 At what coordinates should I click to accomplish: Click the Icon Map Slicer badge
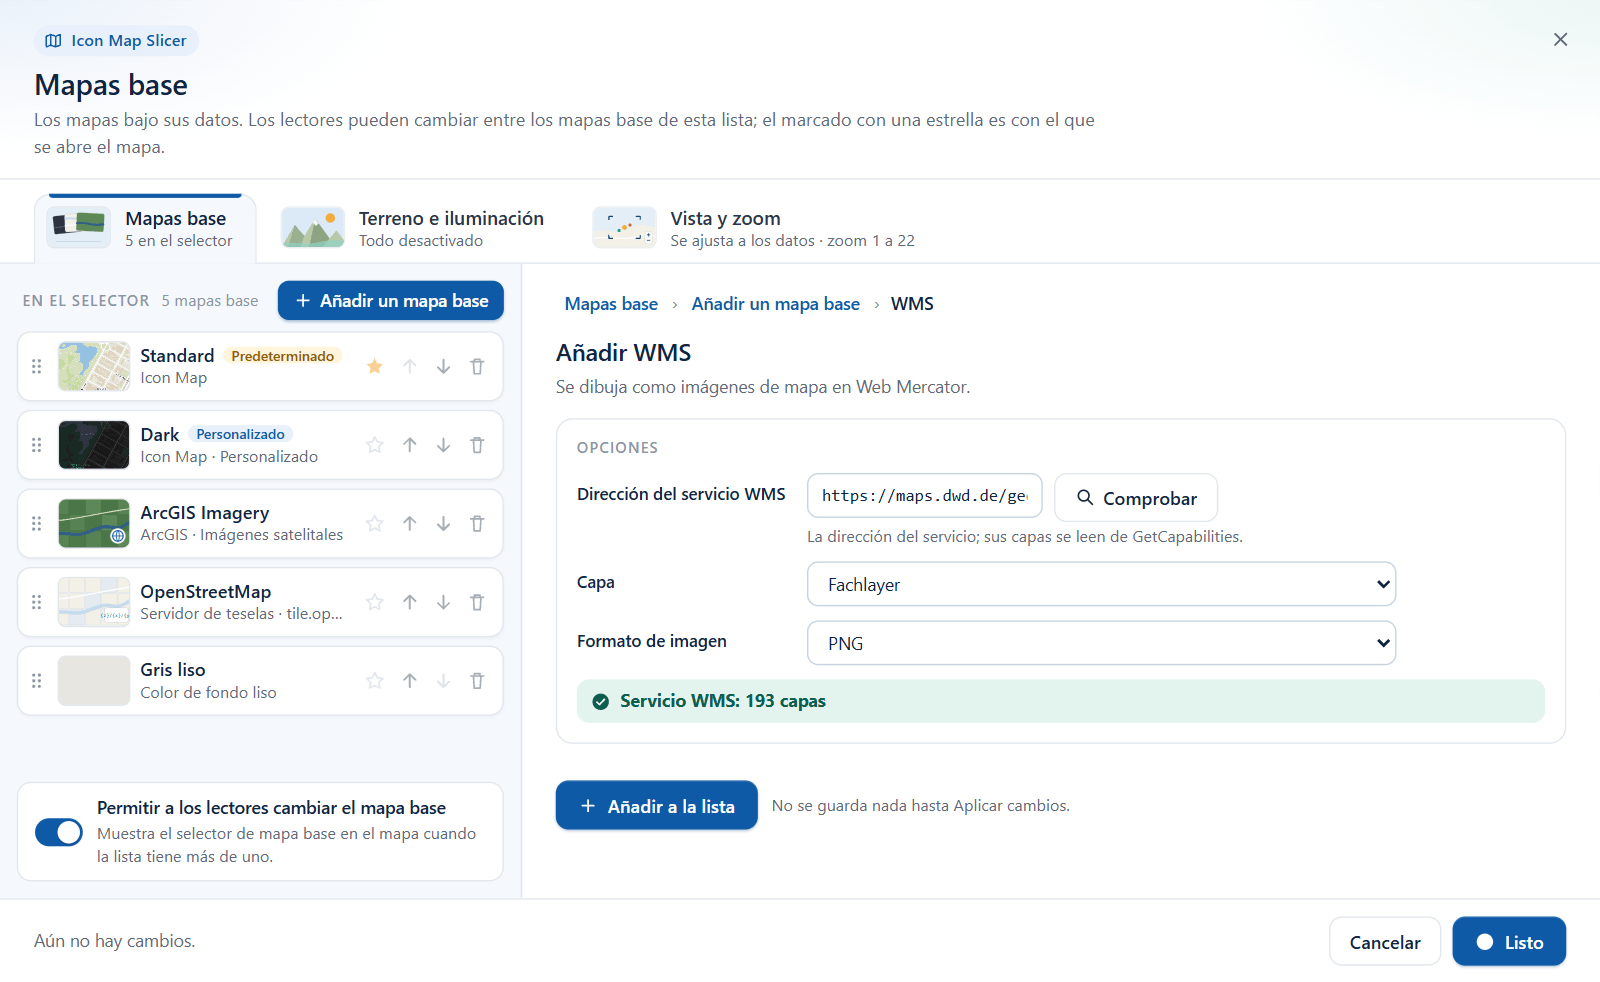(116, 41)
